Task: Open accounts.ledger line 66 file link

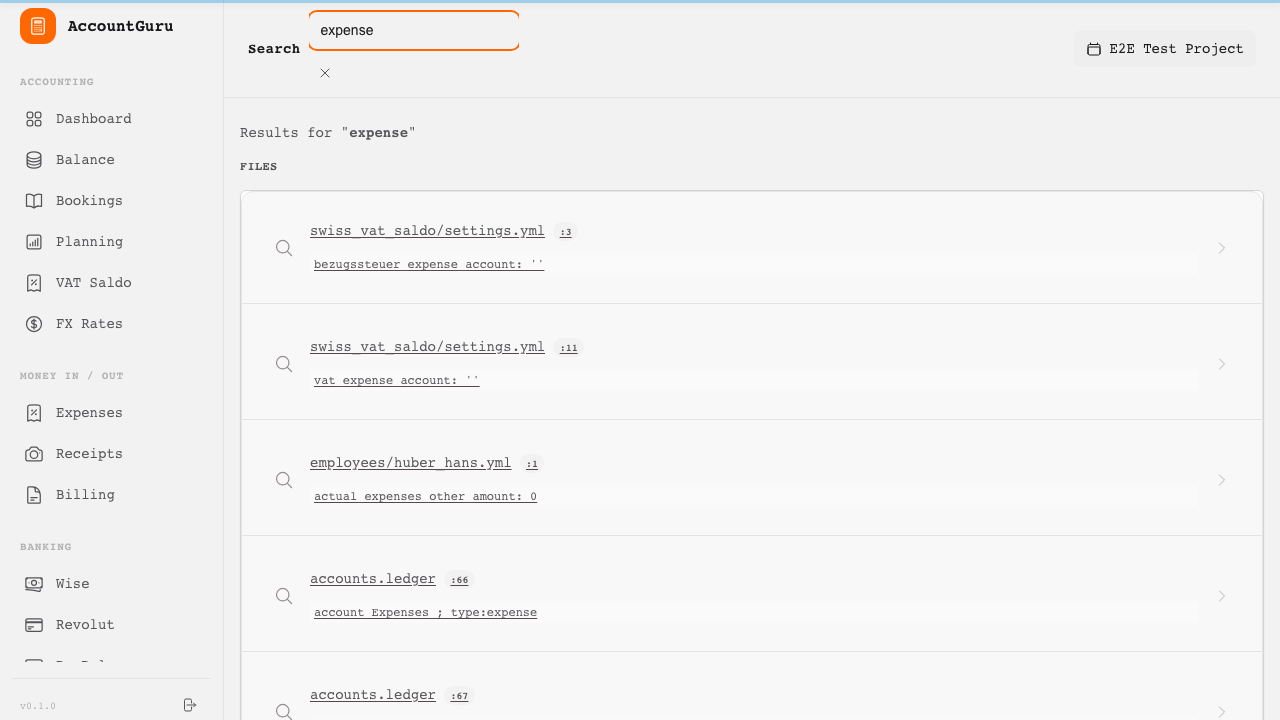Action: 372,579
